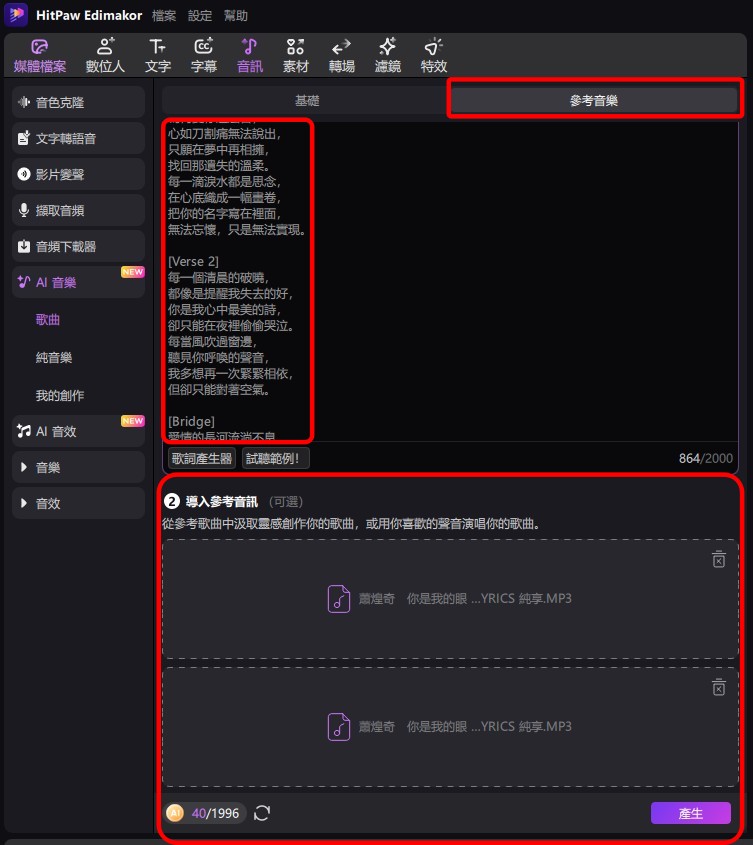Click the 40/1996 credits value
The height and width of the screenshot is (845, 753).
(215, 813)
